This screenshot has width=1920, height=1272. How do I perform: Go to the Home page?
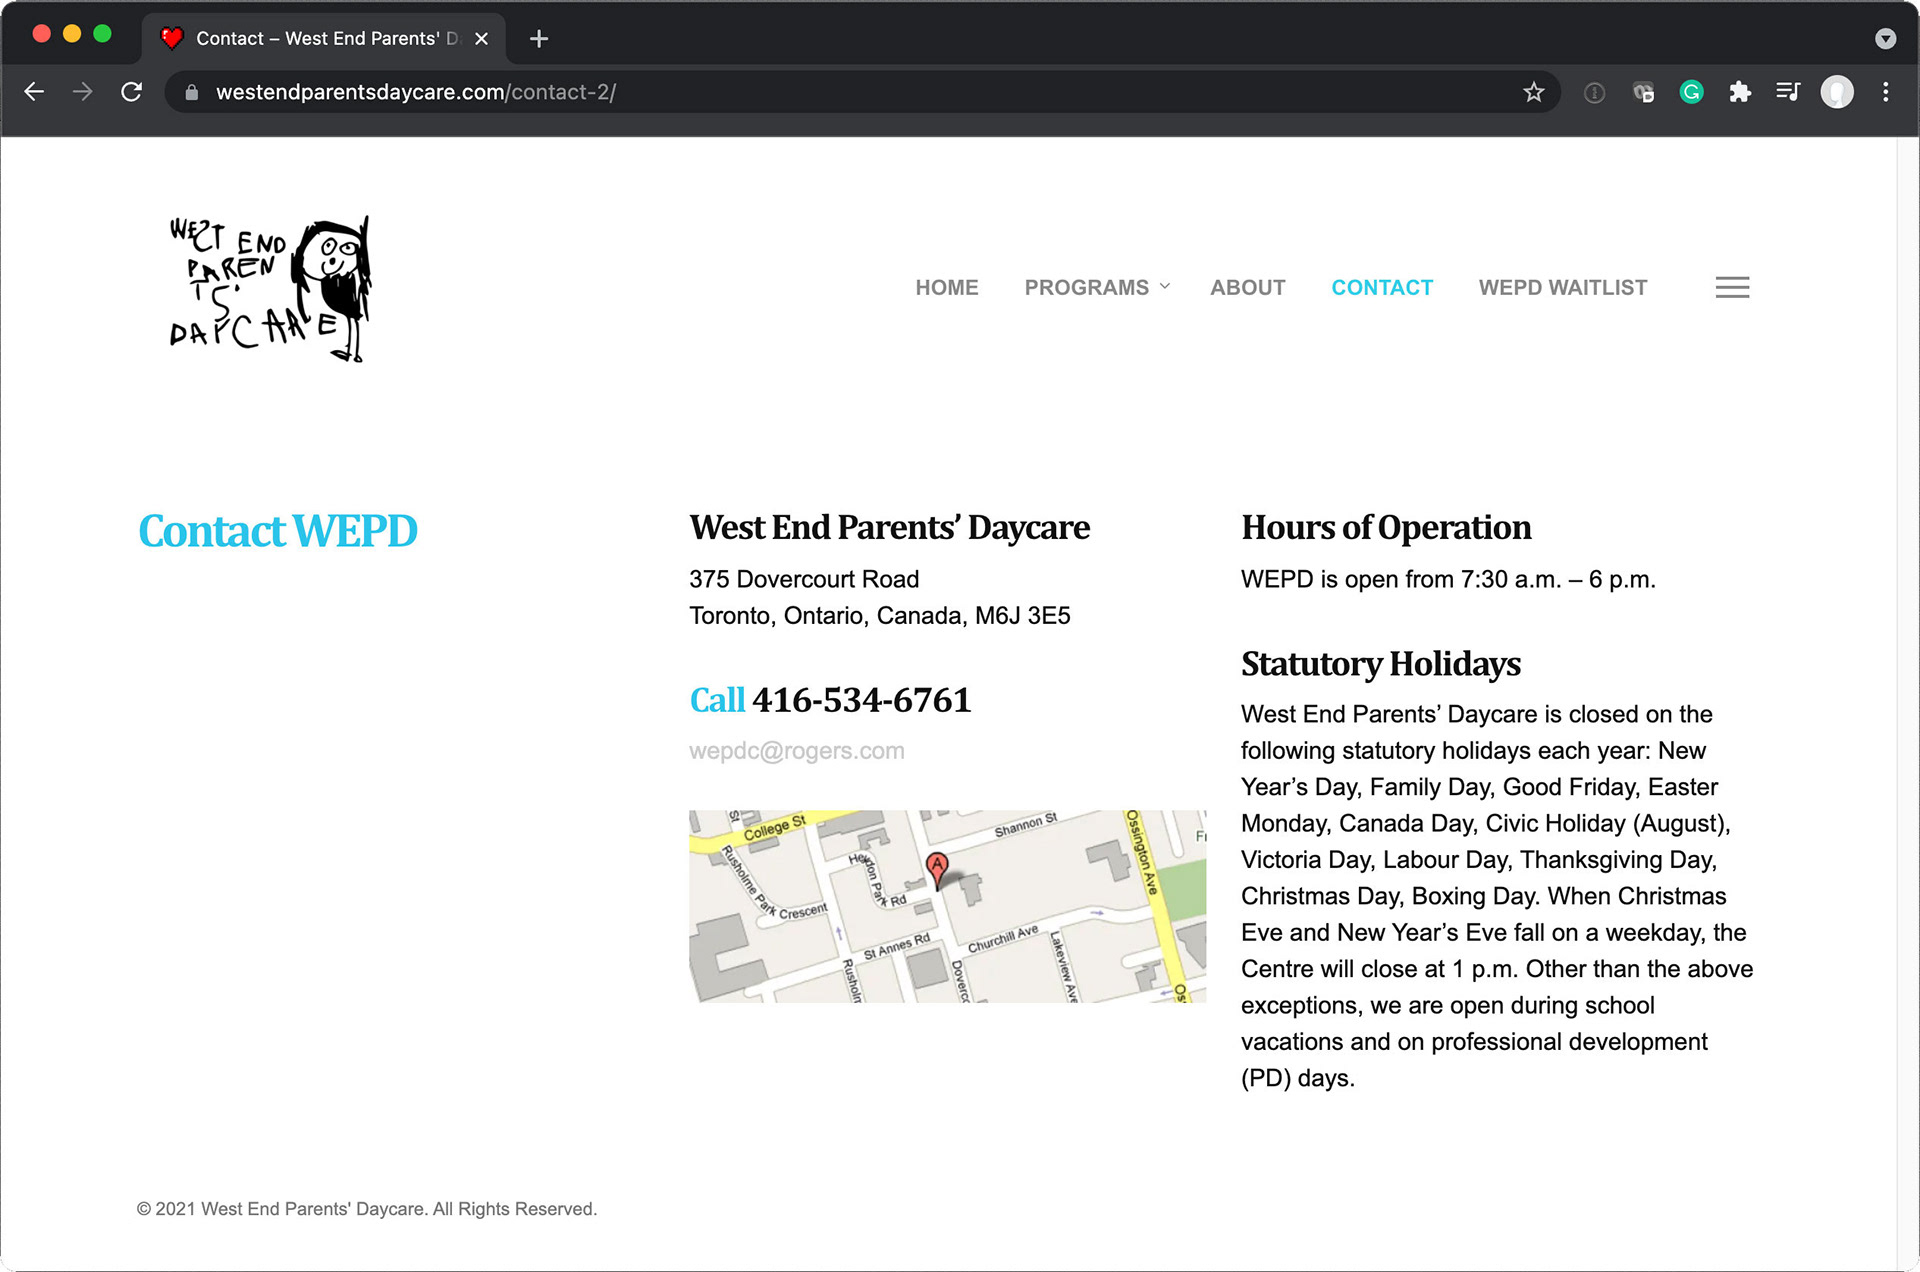coord(946,288)
